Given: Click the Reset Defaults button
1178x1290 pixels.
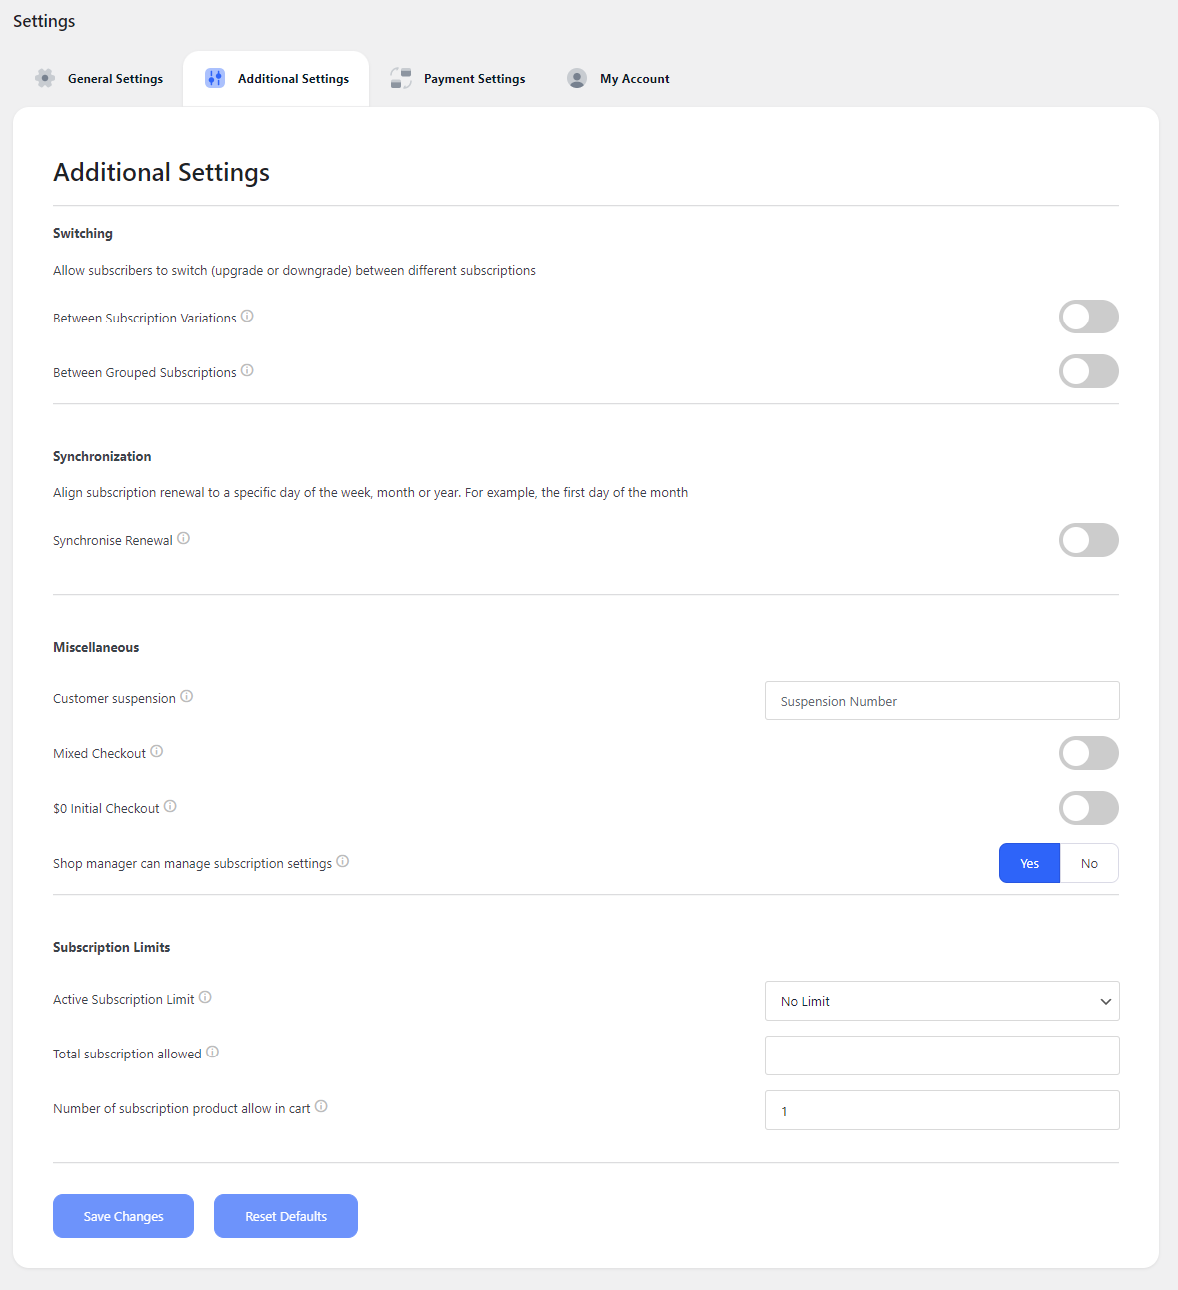Looking at the screenshot, I should pos(286,1216).
